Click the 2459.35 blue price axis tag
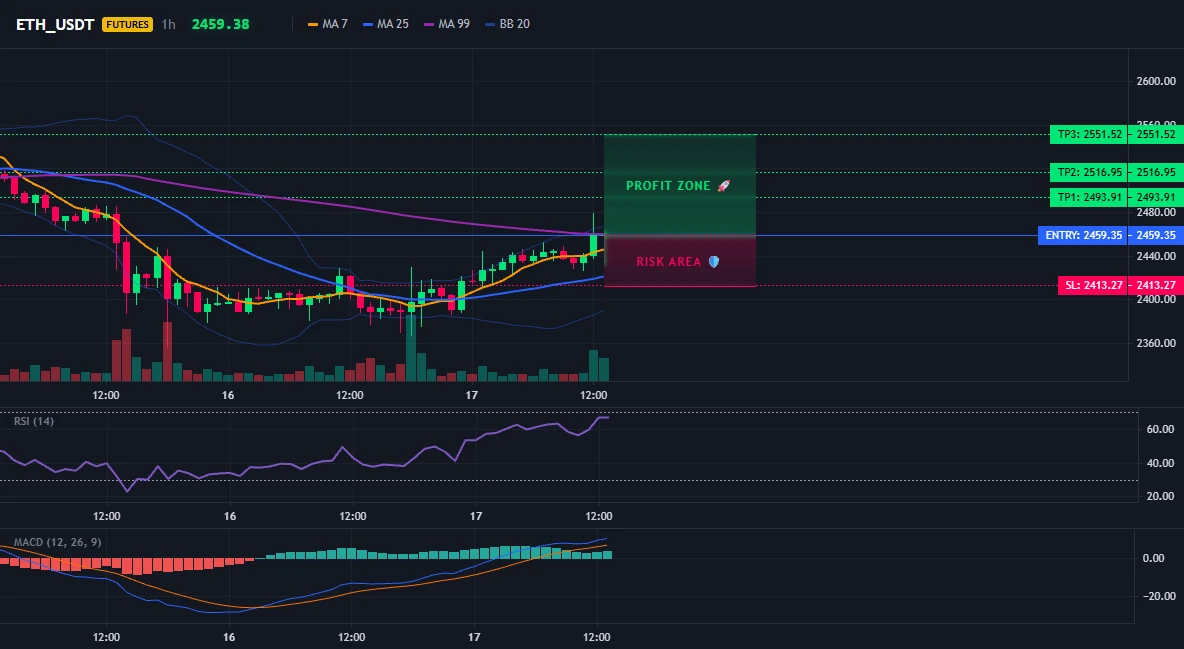 (1155, 235)
